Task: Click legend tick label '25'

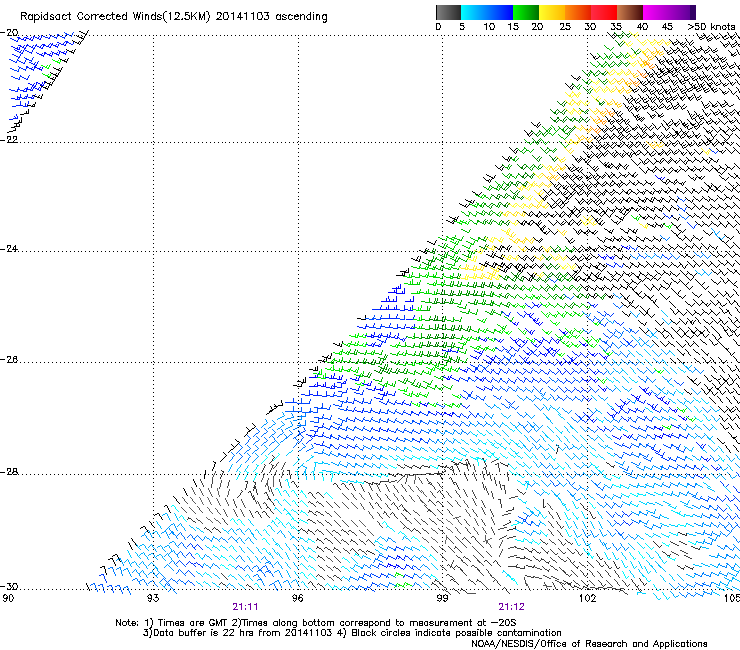Action: (x=565, y=27)
